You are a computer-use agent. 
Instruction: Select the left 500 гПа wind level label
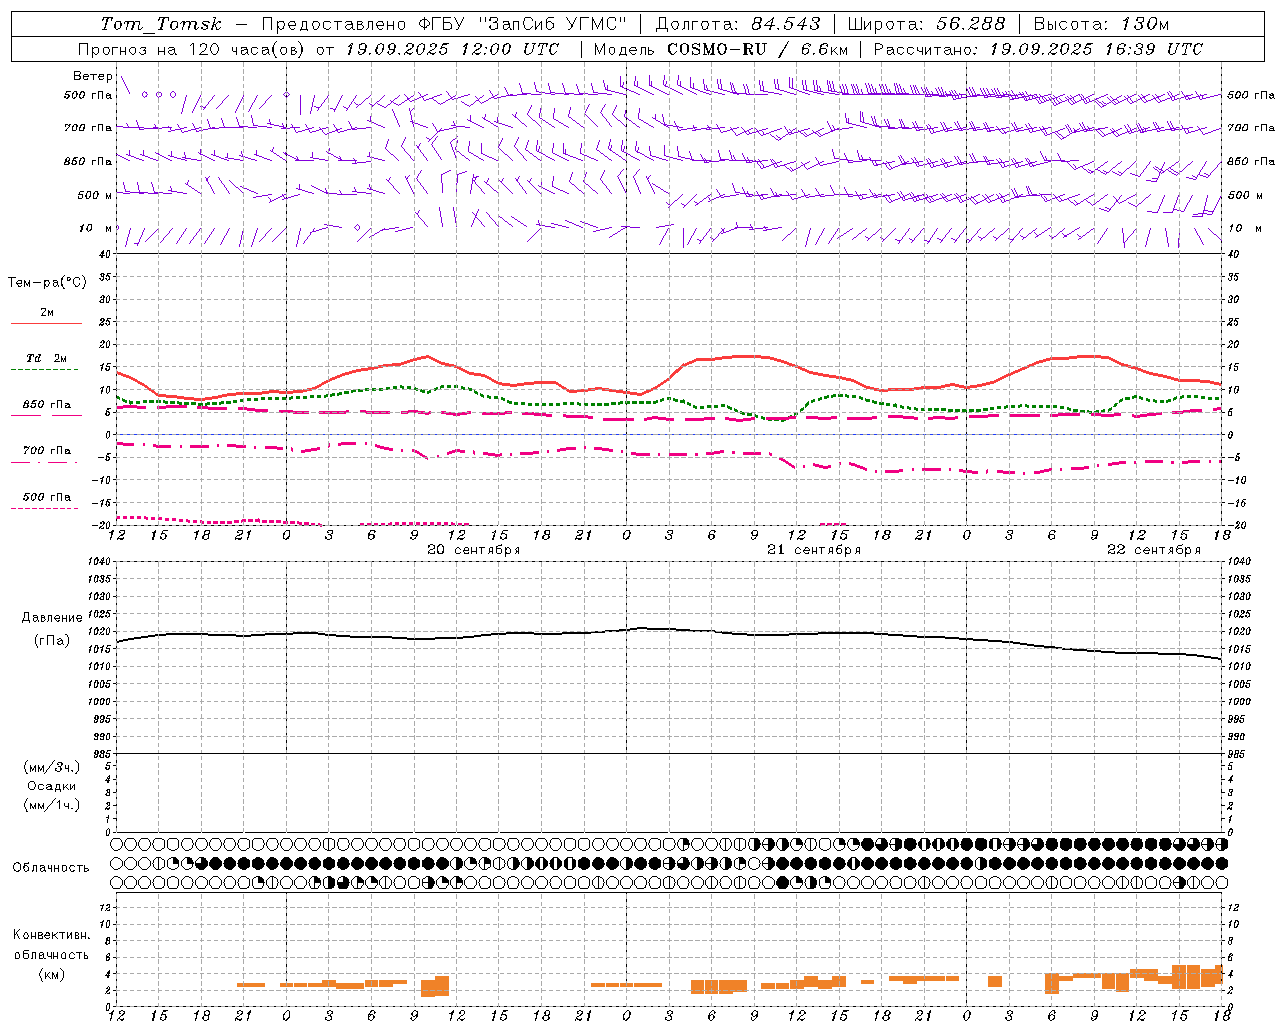click(x=88, y=96)
